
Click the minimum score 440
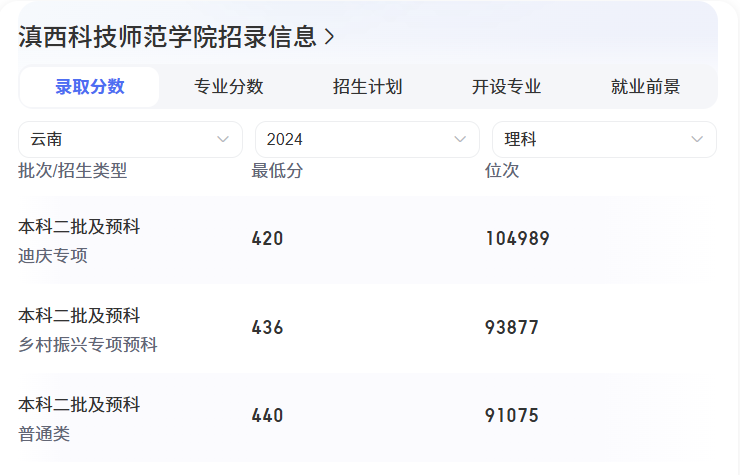[268, 416]
